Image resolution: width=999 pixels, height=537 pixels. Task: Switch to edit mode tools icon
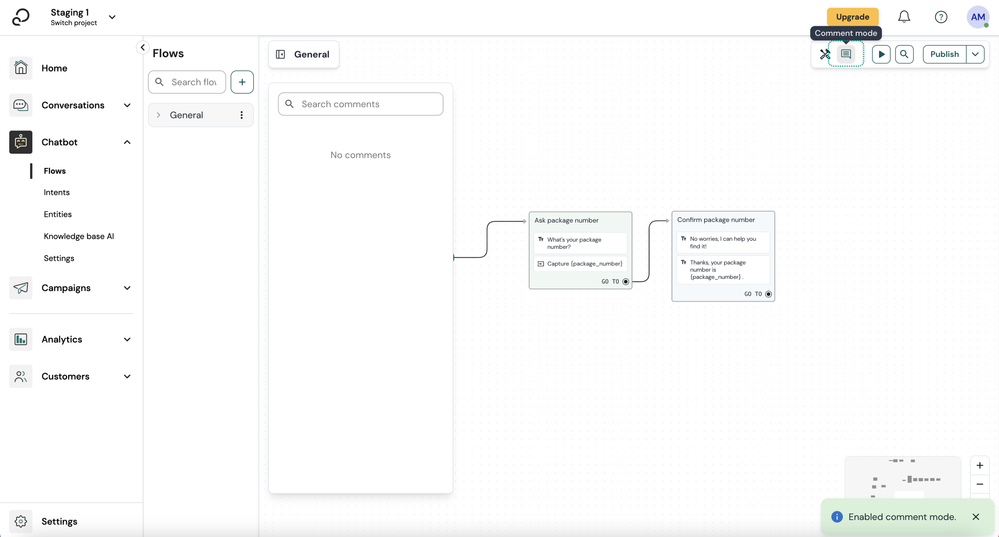pyautogui.click(x=825, y=54)
